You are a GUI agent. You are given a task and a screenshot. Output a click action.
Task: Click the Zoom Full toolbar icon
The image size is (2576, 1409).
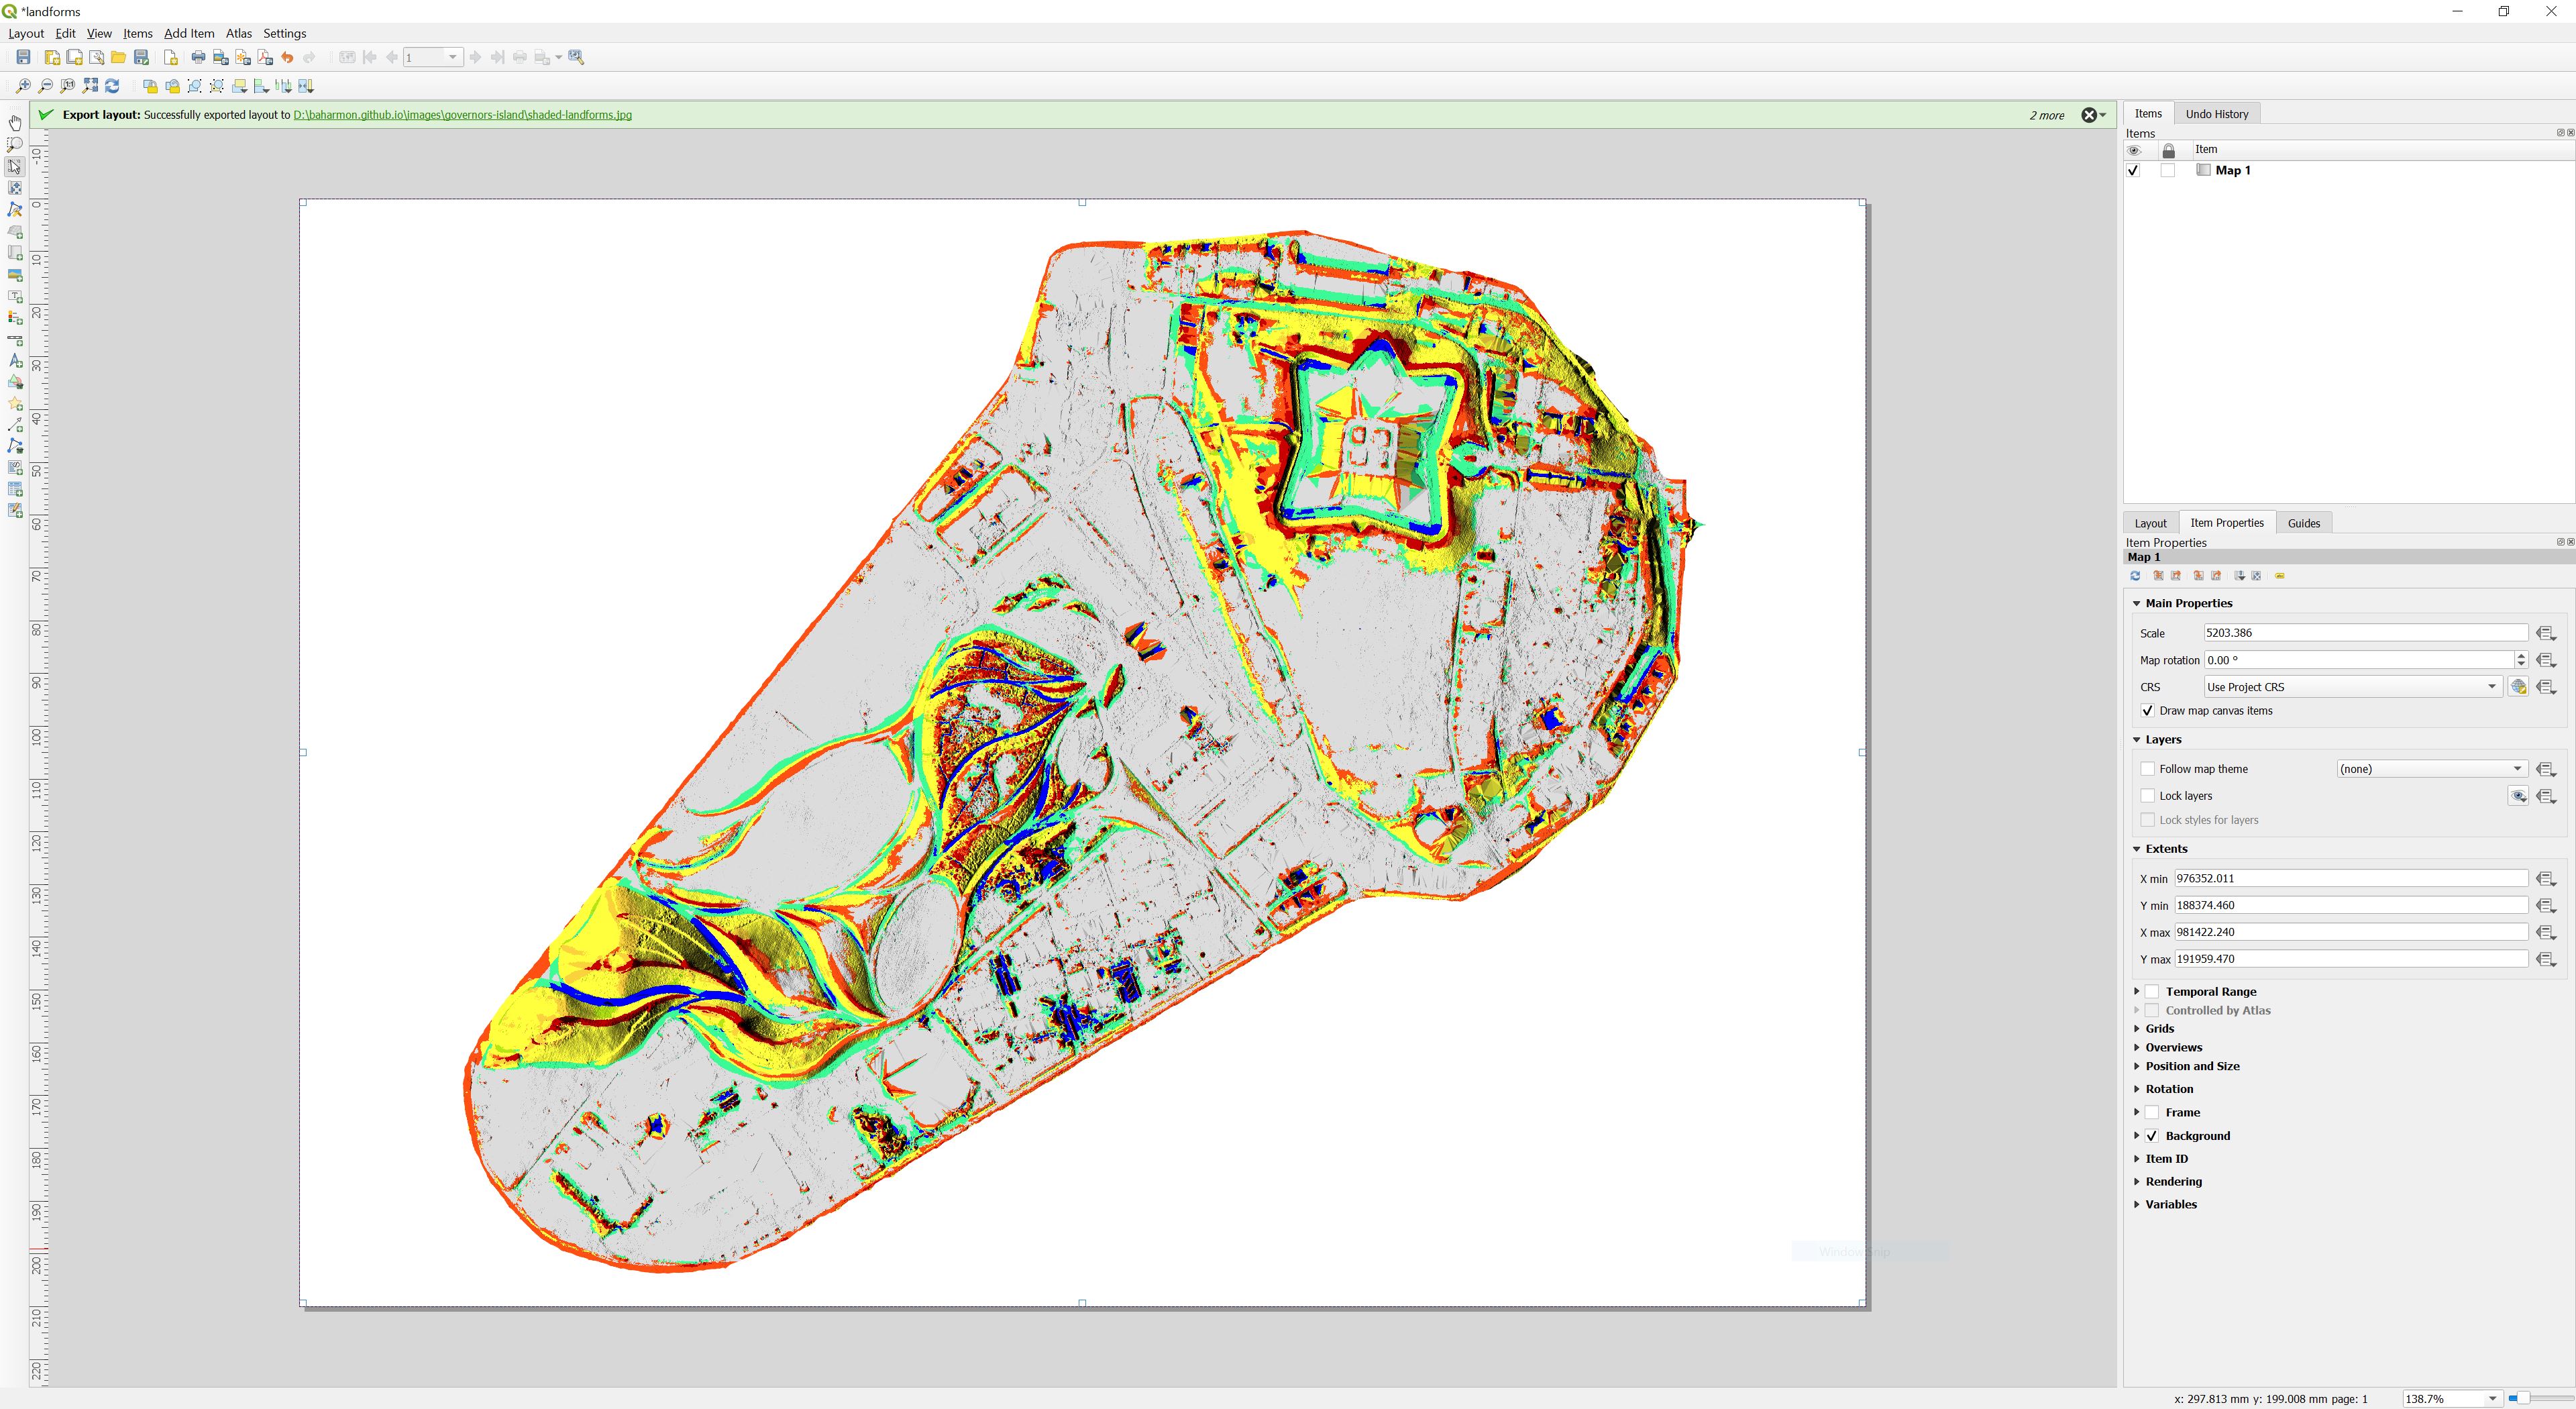point(91,86)
